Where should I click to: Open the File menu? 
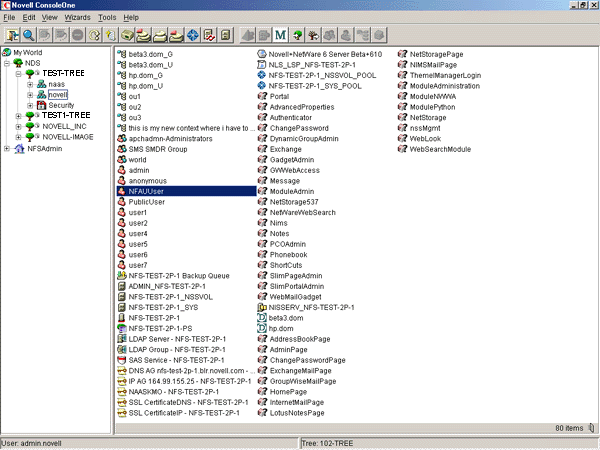pyautogui.click(x=9, y=18)
